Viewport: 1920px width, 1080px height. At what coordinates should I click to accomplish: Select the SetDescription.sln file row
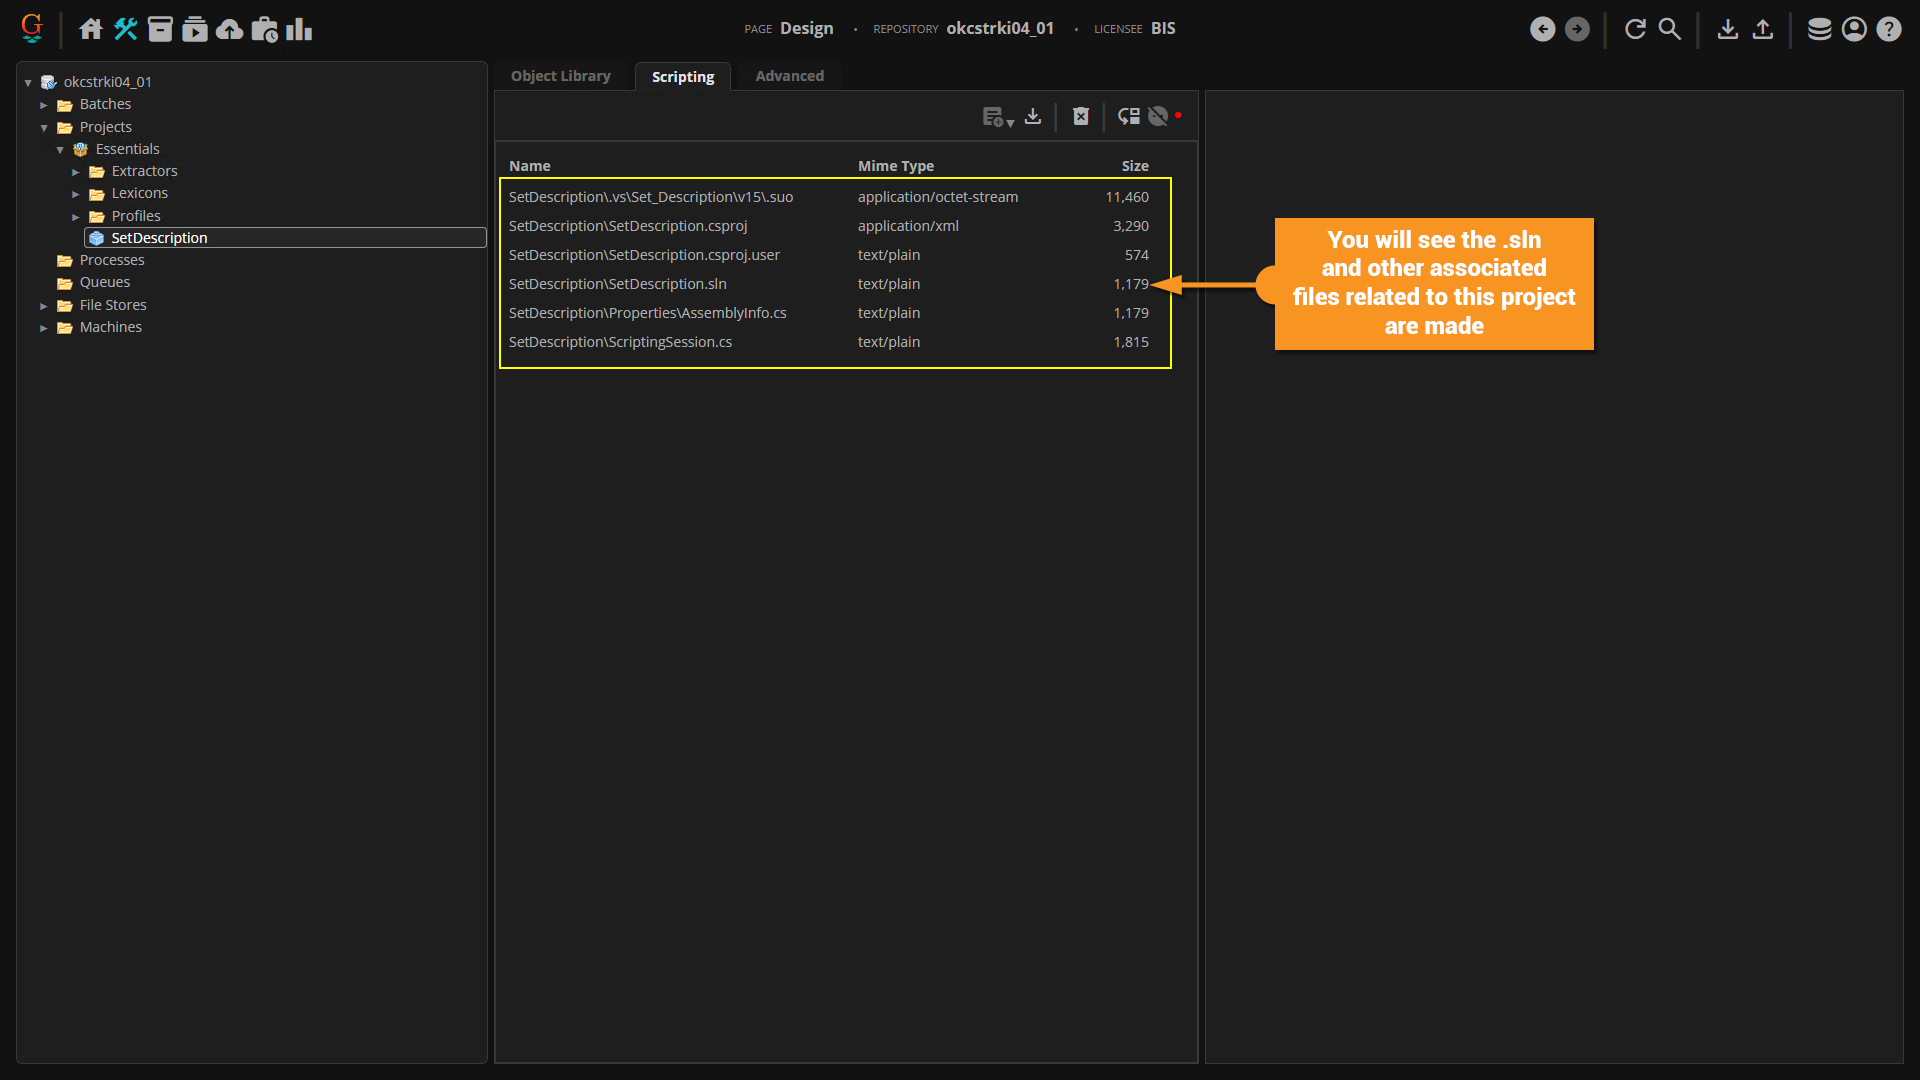pos(617,284)
